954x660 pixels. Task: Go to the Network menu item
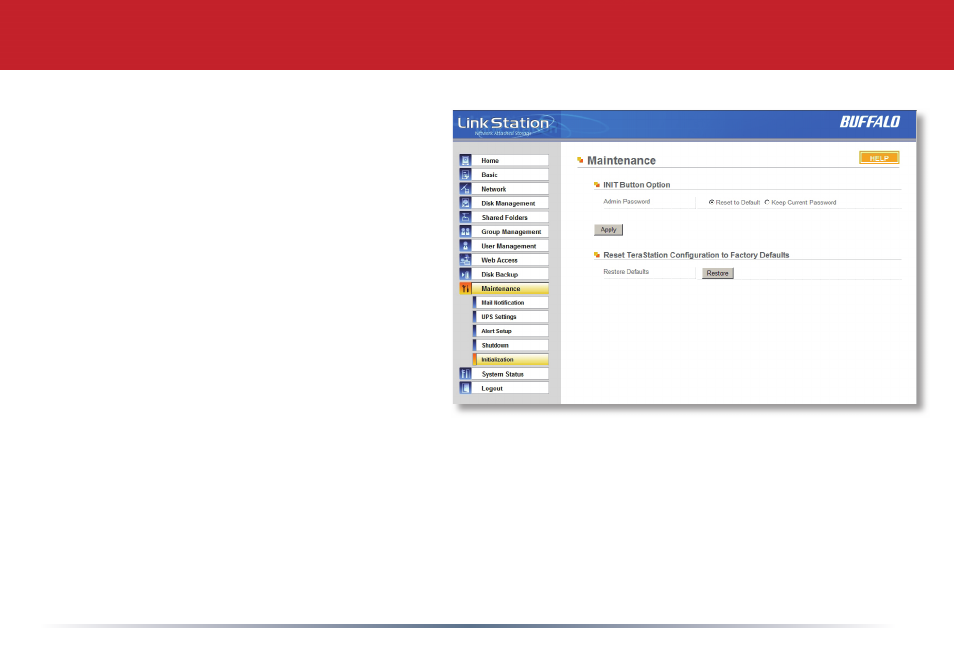pos(510,189)
